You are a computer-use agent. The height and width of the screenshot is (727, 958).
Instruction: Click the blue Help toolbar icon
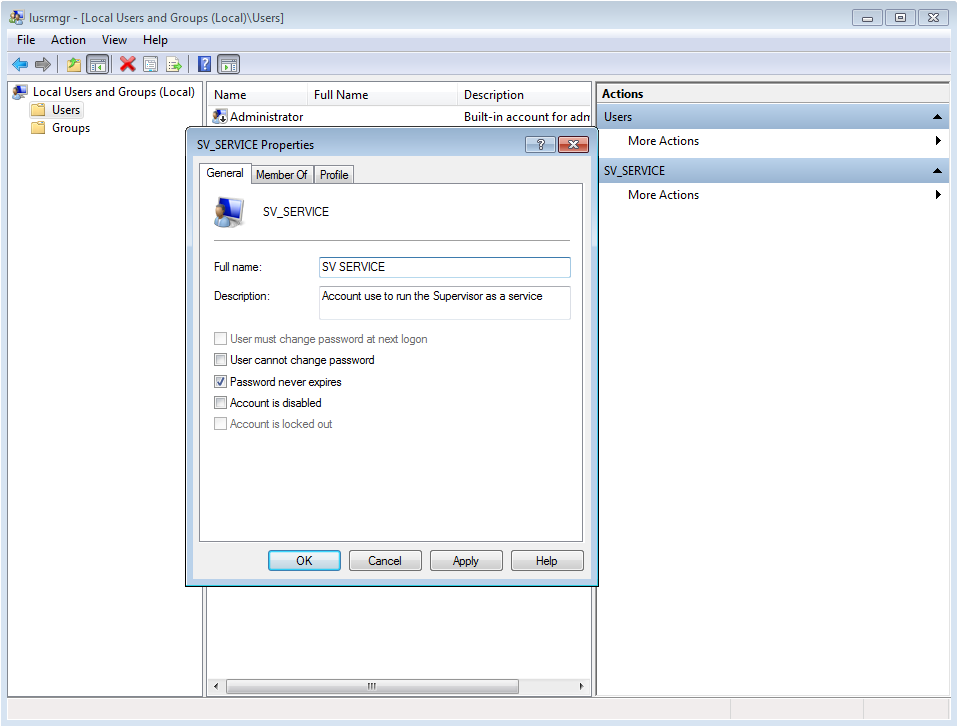pyautogui.click(x=204, y=64)
